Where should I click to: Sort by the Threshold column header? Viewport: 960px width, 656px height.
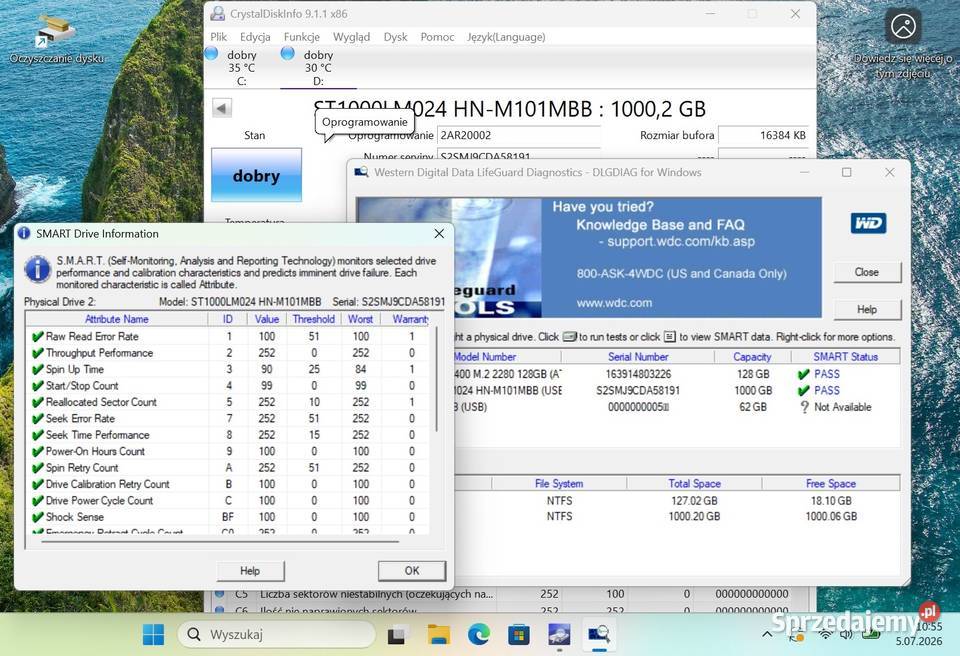313,319
